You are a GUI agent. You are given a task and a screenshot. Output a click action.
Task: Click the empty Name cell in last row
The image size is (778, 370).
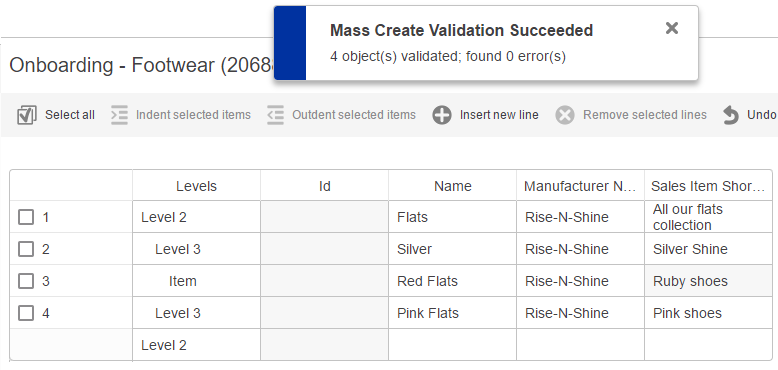point(453,345)
